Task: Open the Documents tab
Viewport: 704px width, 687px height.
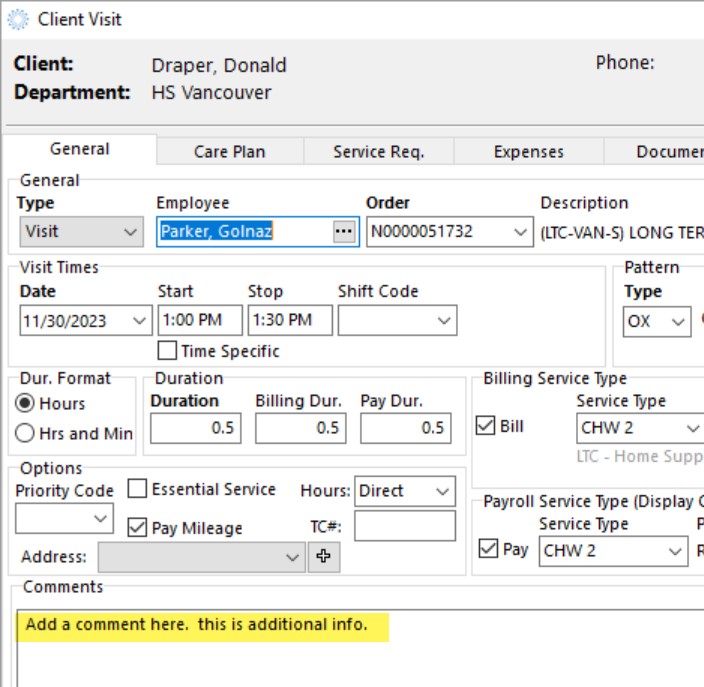Action: (x=654, y=152)
